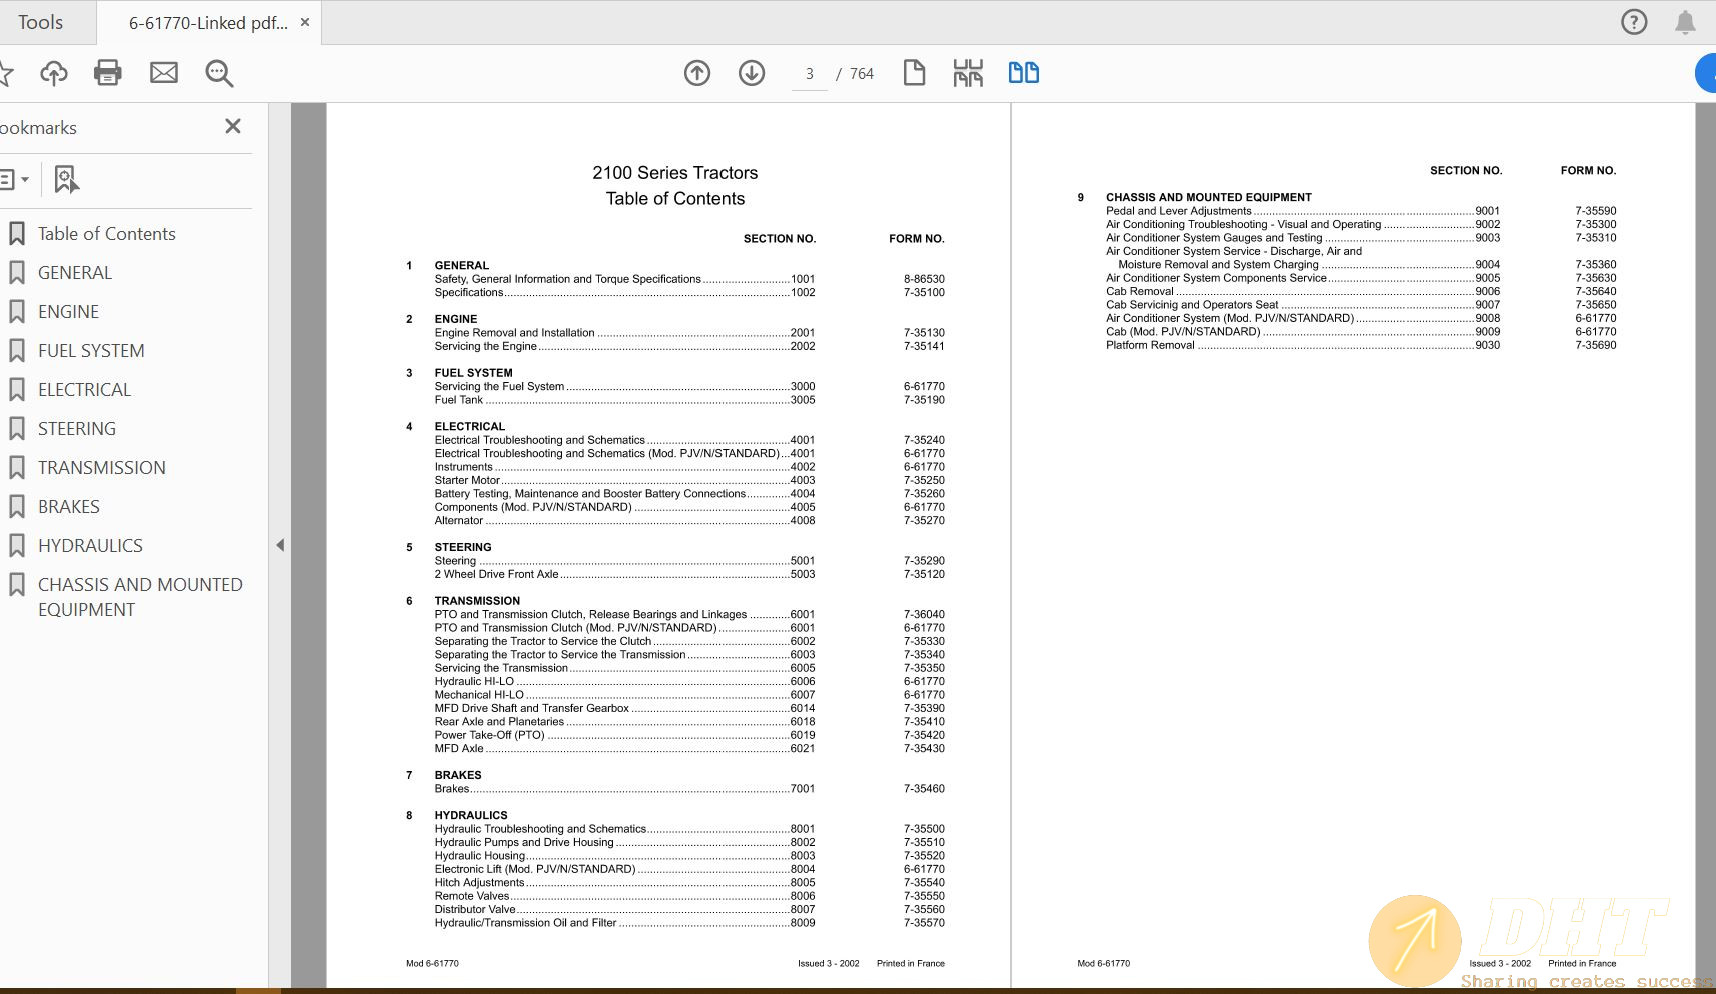Click the bookmark icon beside HYDRAULICS

[17, 546]
